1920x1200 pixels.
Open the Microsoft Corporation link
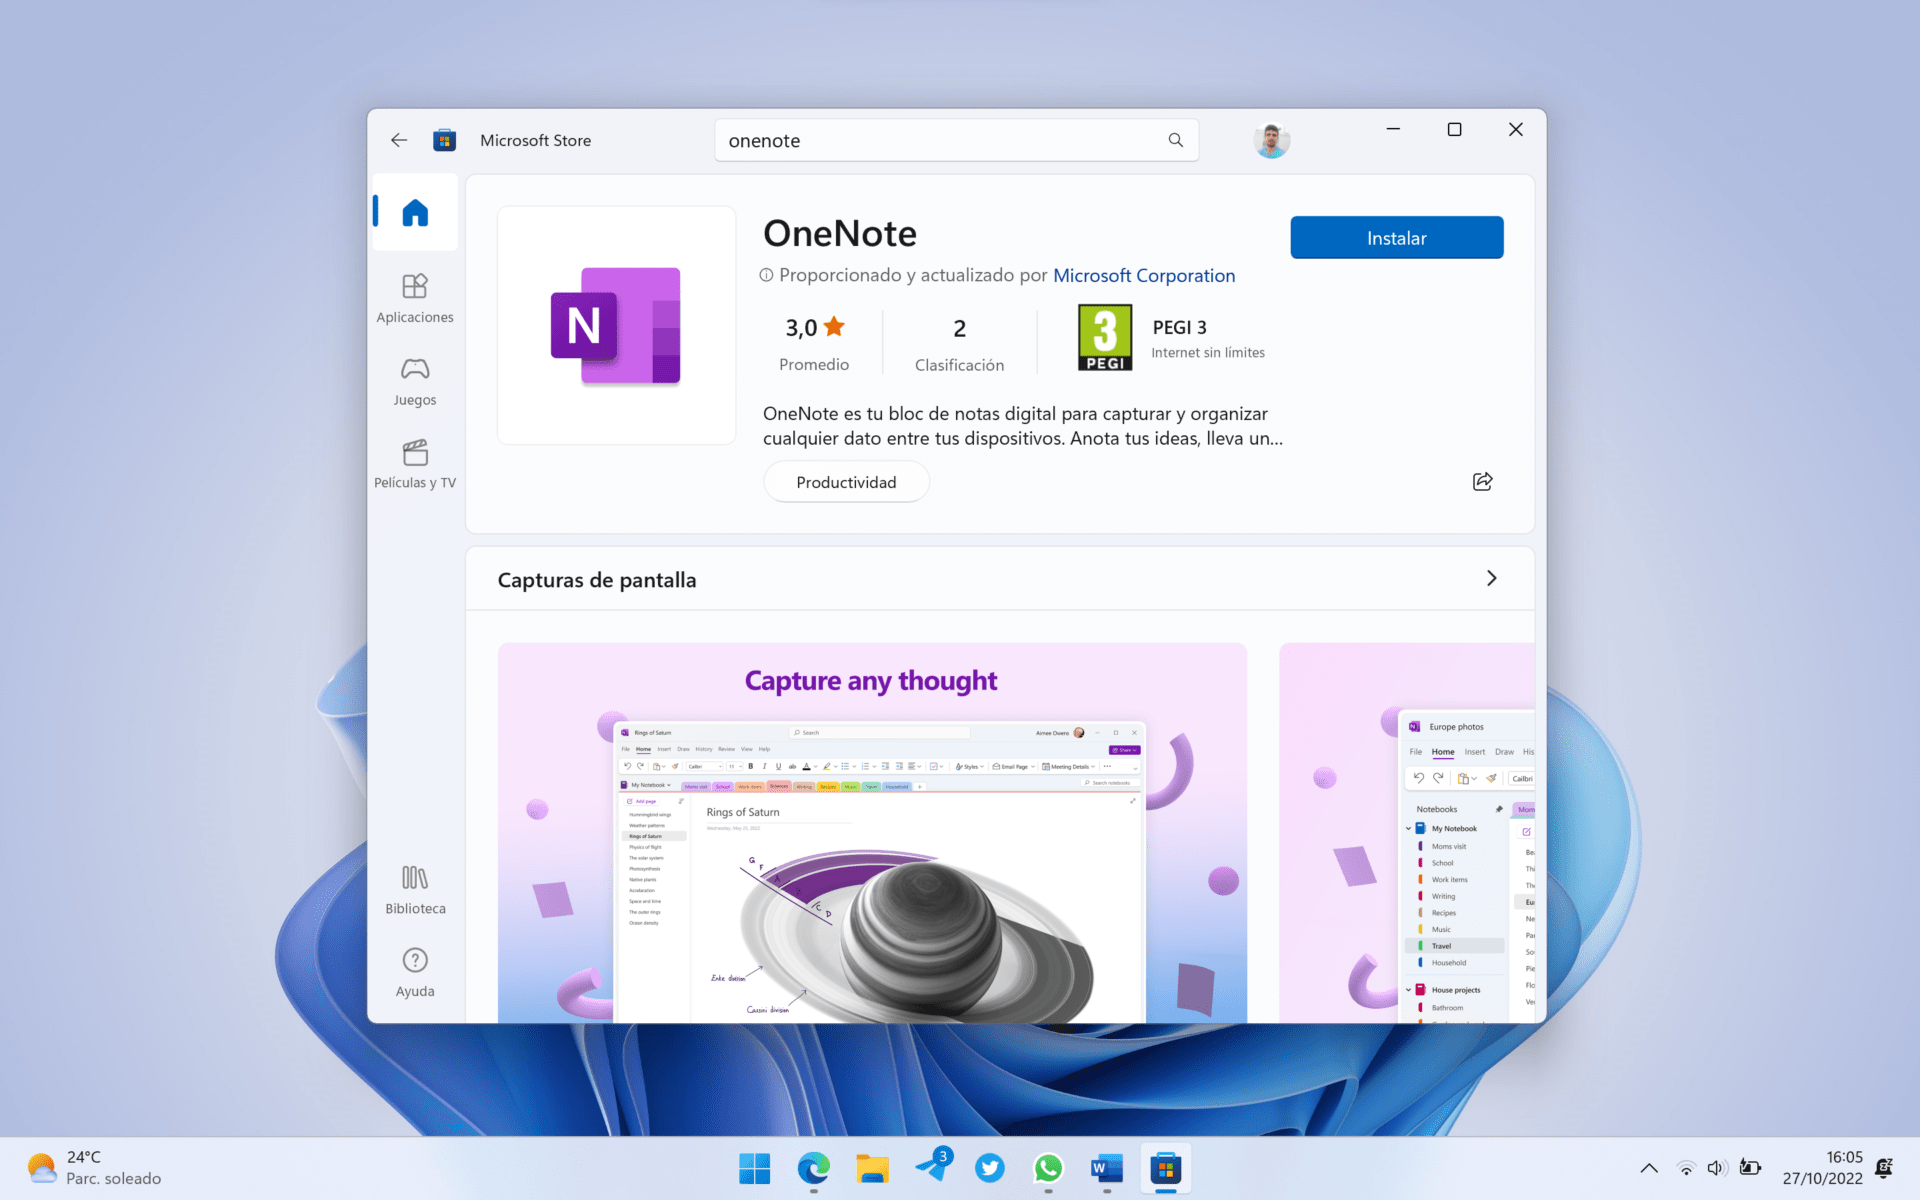1144,275
